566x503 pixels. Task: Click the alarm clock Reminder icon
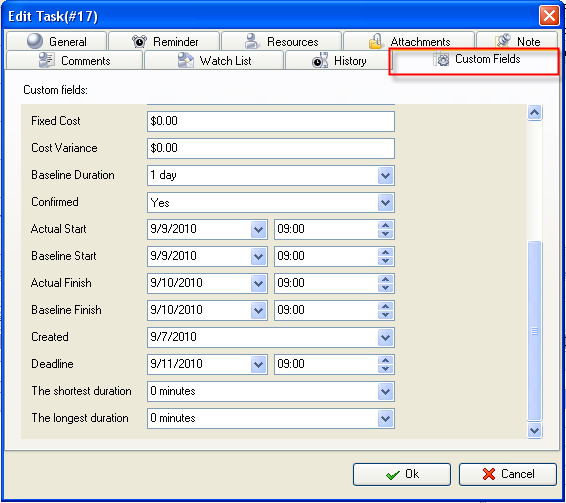(x=139, y=41)
